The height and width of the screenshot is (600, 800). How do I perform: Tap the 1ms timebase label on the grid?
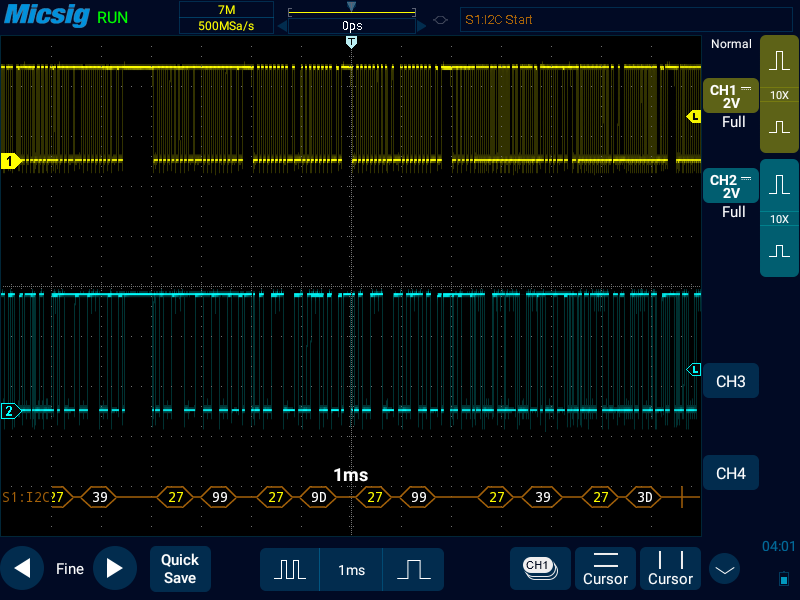[351, 475]
